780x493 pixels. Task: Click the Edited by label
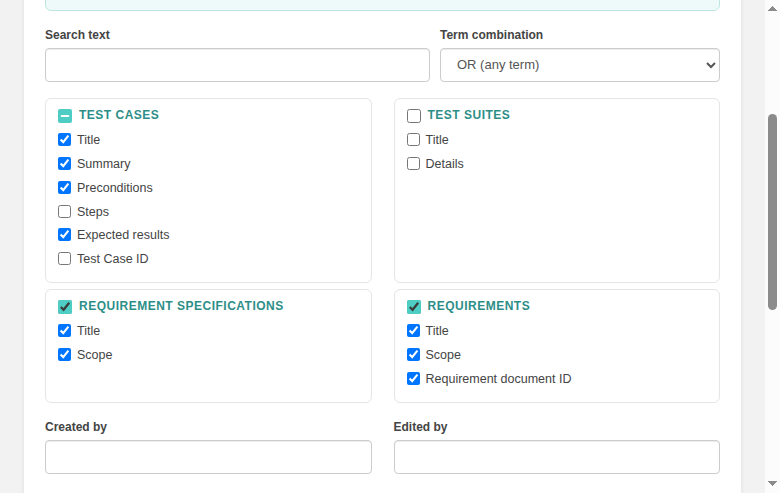pos(420,427)
